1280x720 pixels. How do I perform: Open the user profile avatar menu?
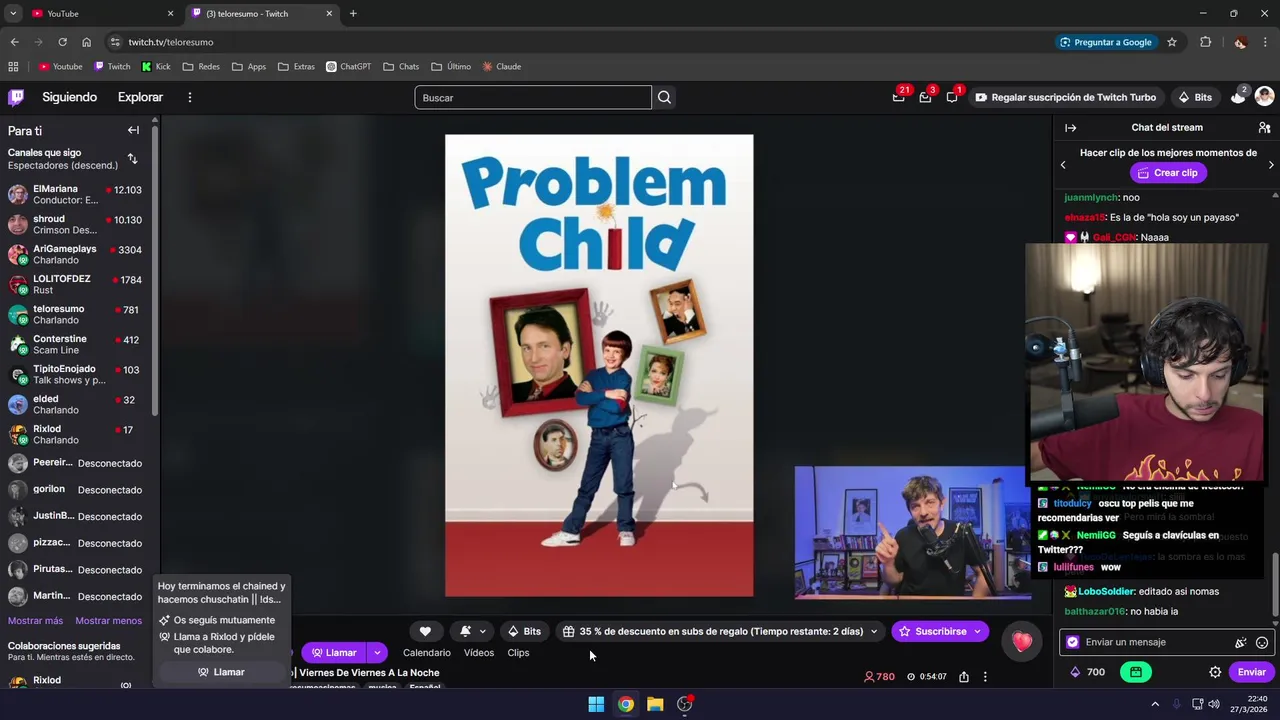(x=1264, y=97)
